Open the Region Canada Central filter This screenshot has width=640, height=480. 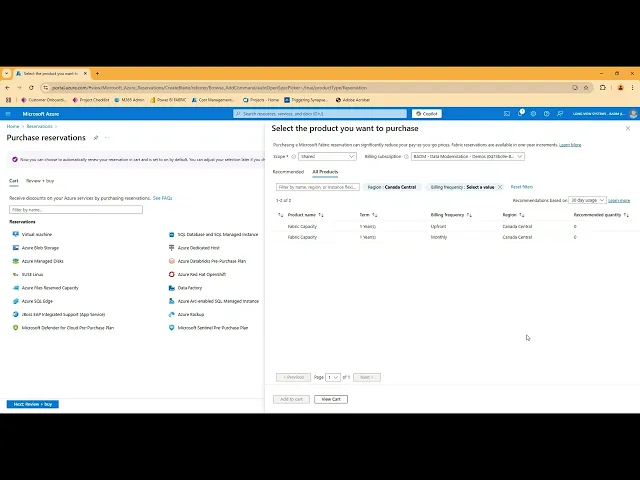point(391,187)
